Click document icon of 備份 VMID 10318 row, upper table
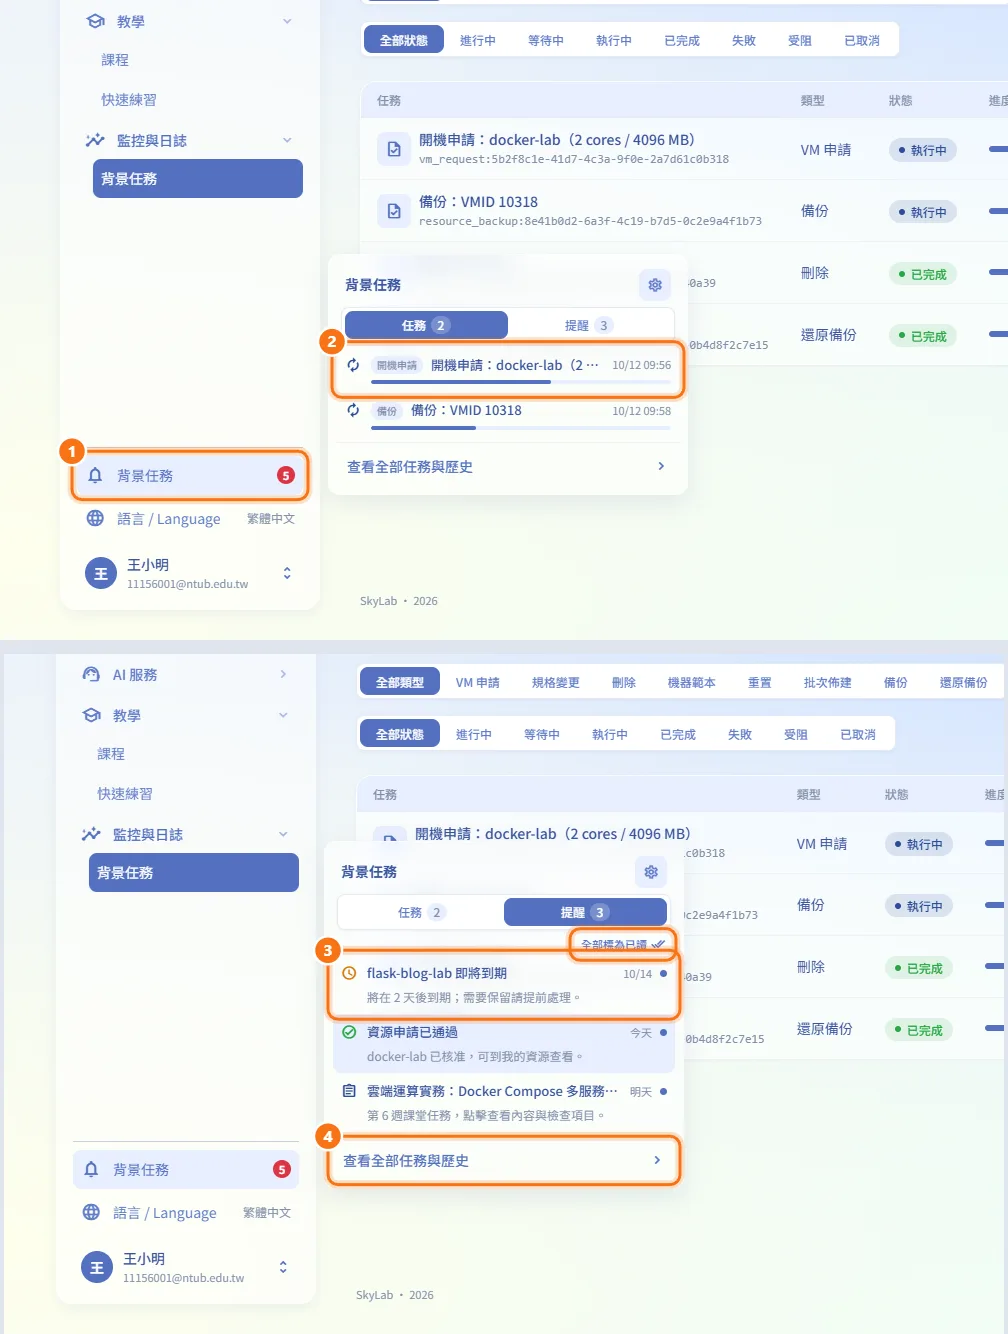This screenshot has width=1008, height=1334. pyautogui.click(x=394, y=211)
